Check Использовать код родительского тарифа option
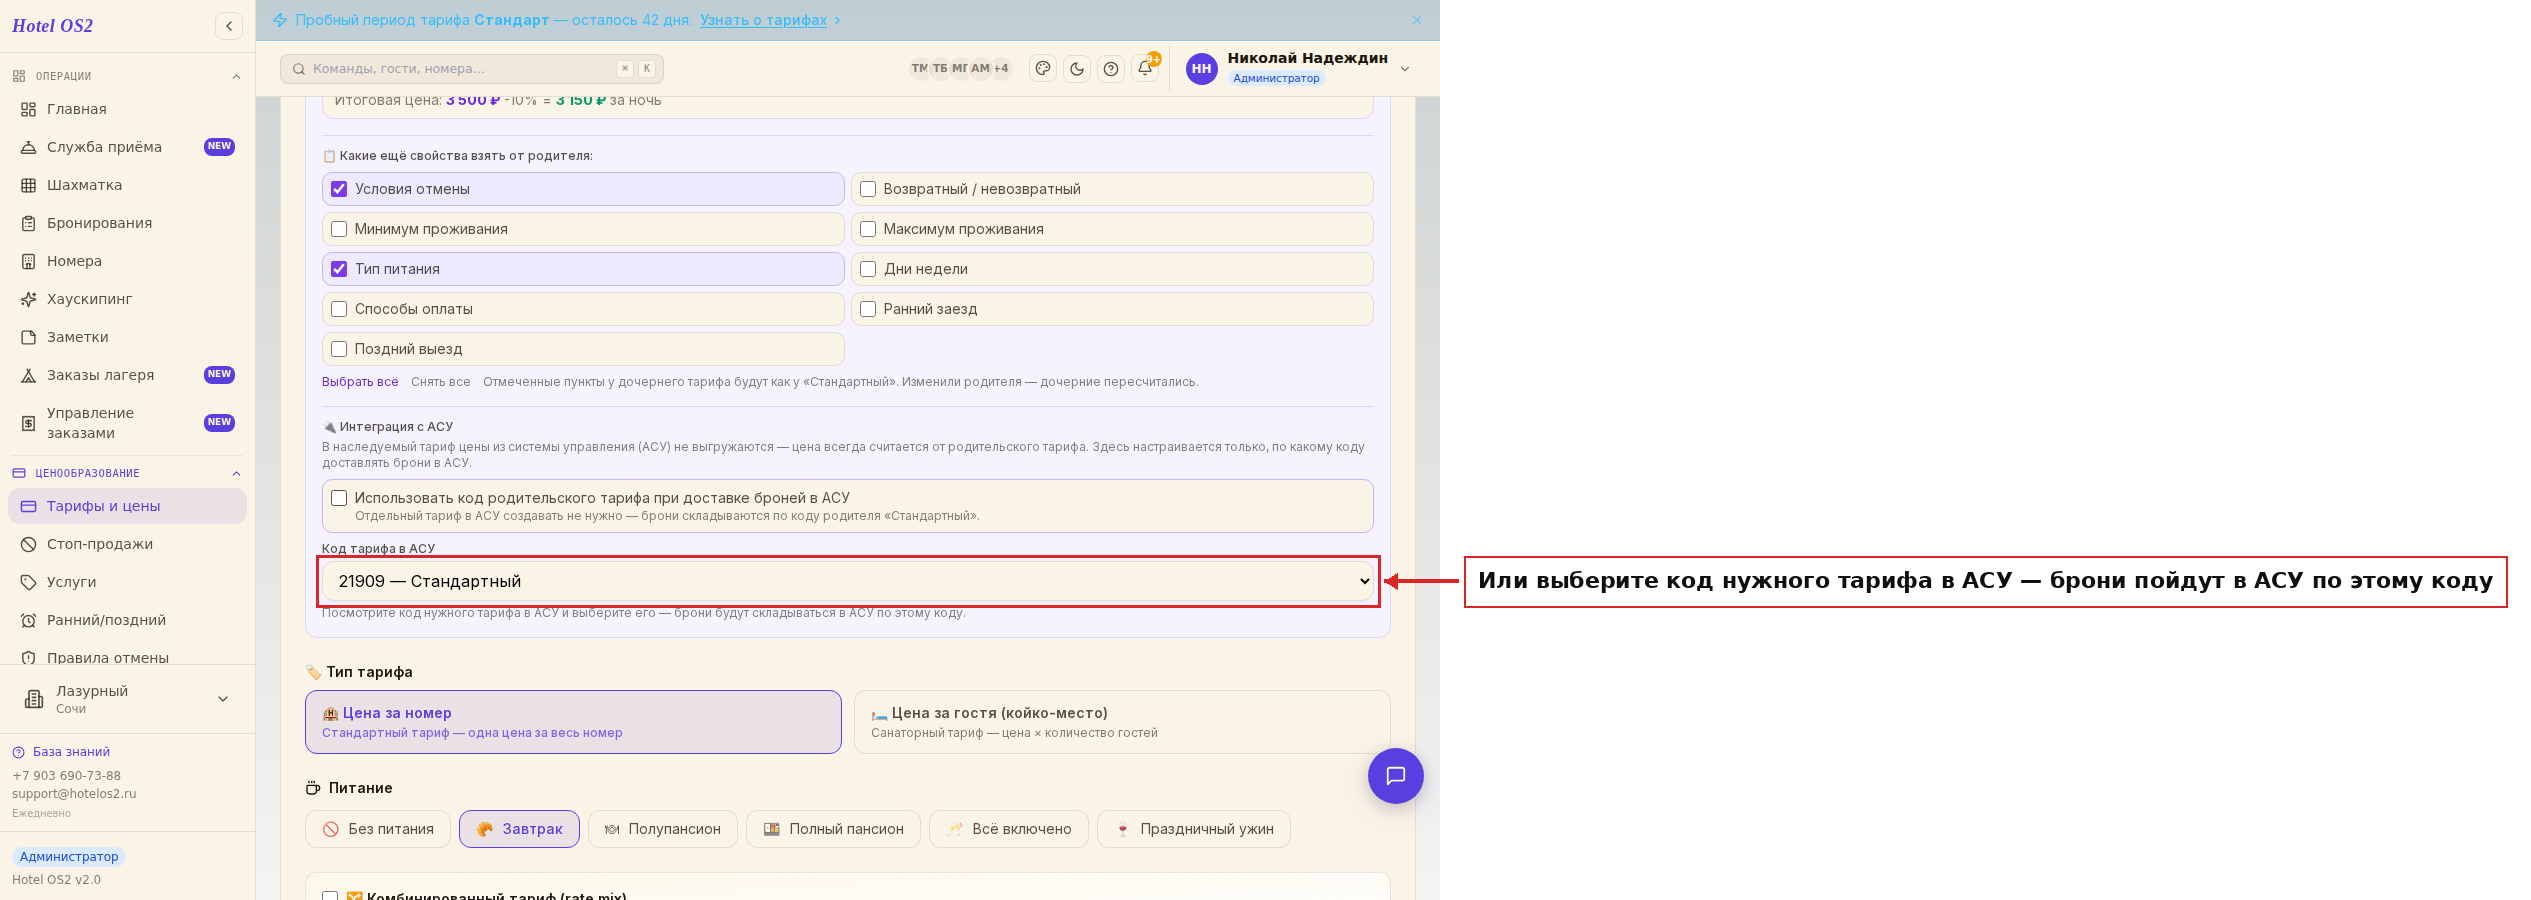2531x900 pixels. (339, 498)
